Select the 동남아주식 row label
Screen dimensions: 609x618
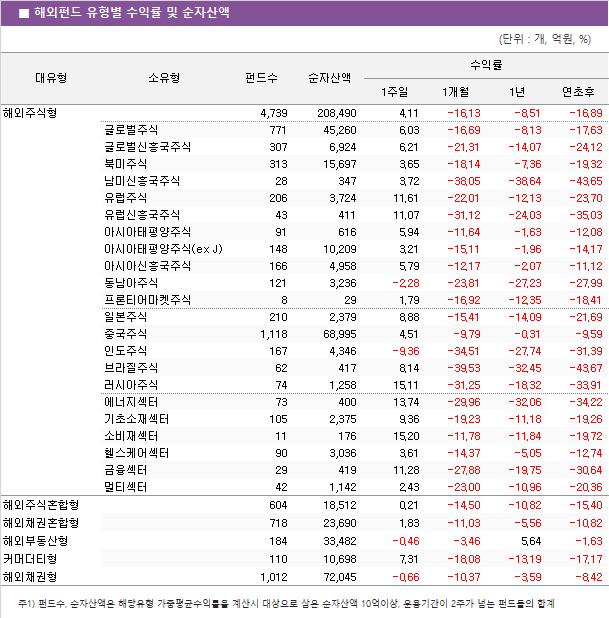[131, 283]
